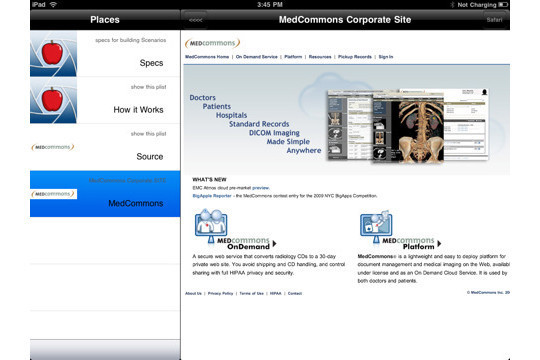Click the arrow next to OnDemand
This screenshot has width=540, height=360.
coord(274,244)
